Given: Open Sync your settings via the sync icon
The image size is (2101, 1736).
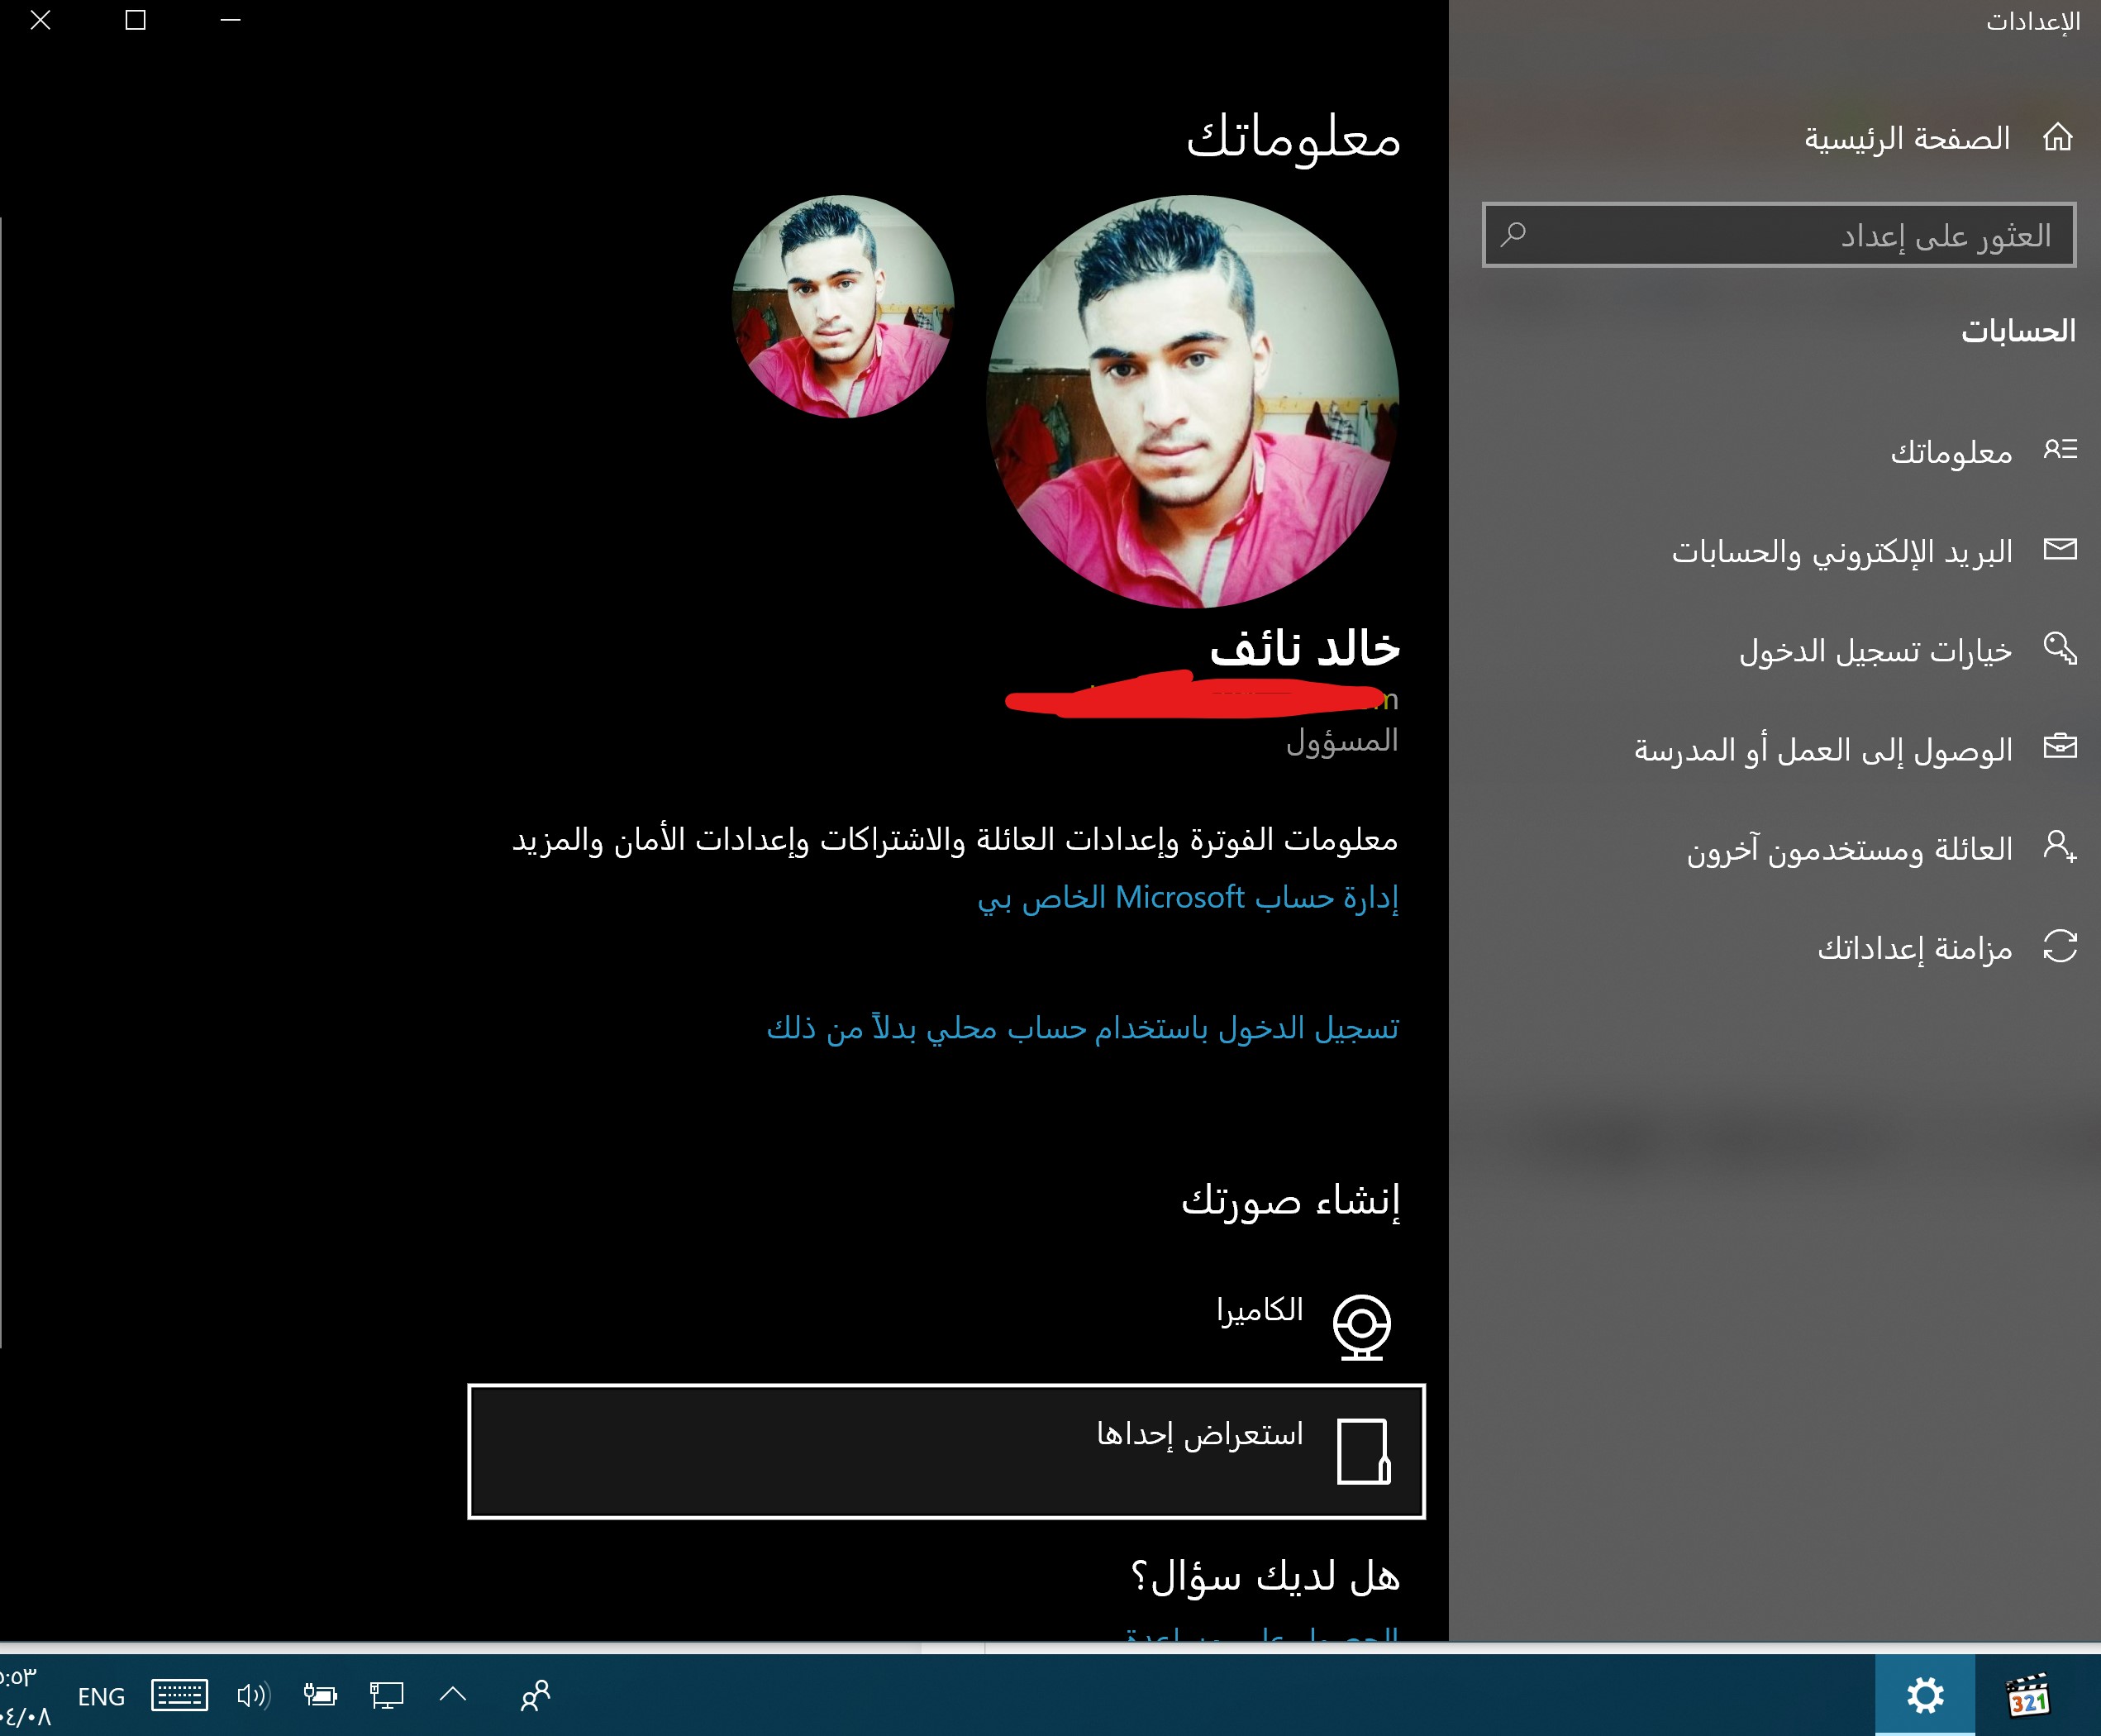Looking at the screenshot, I should click(2059, 946).
